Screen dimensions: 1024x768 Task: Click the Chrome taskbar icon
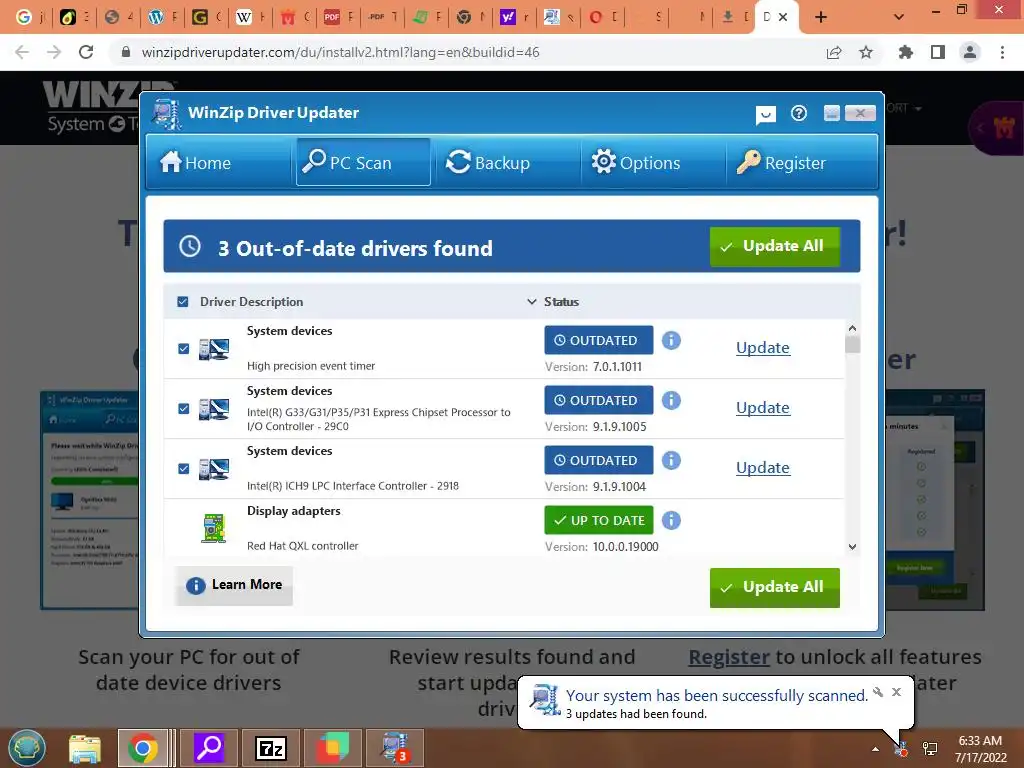[144, 748]
